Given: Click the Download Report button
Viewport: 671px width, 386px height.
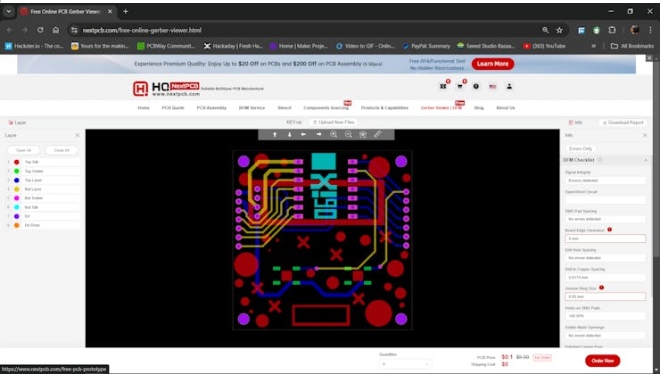Looking at the screenshot, I should (623, 123).
